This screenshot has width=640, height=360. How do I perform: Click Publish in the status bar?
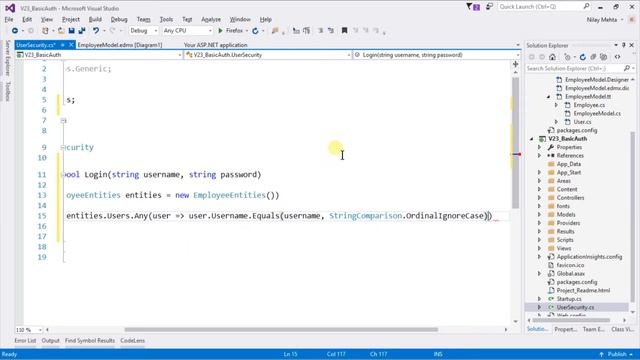pos(617,354)
